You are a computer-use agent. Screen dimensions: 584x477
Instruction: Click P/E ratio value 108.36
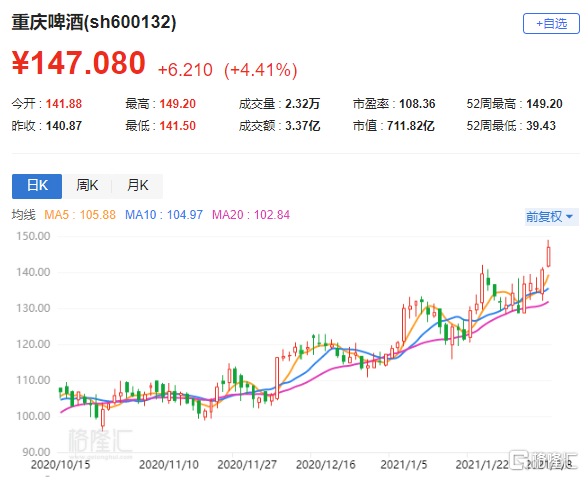tap(417, 104)
